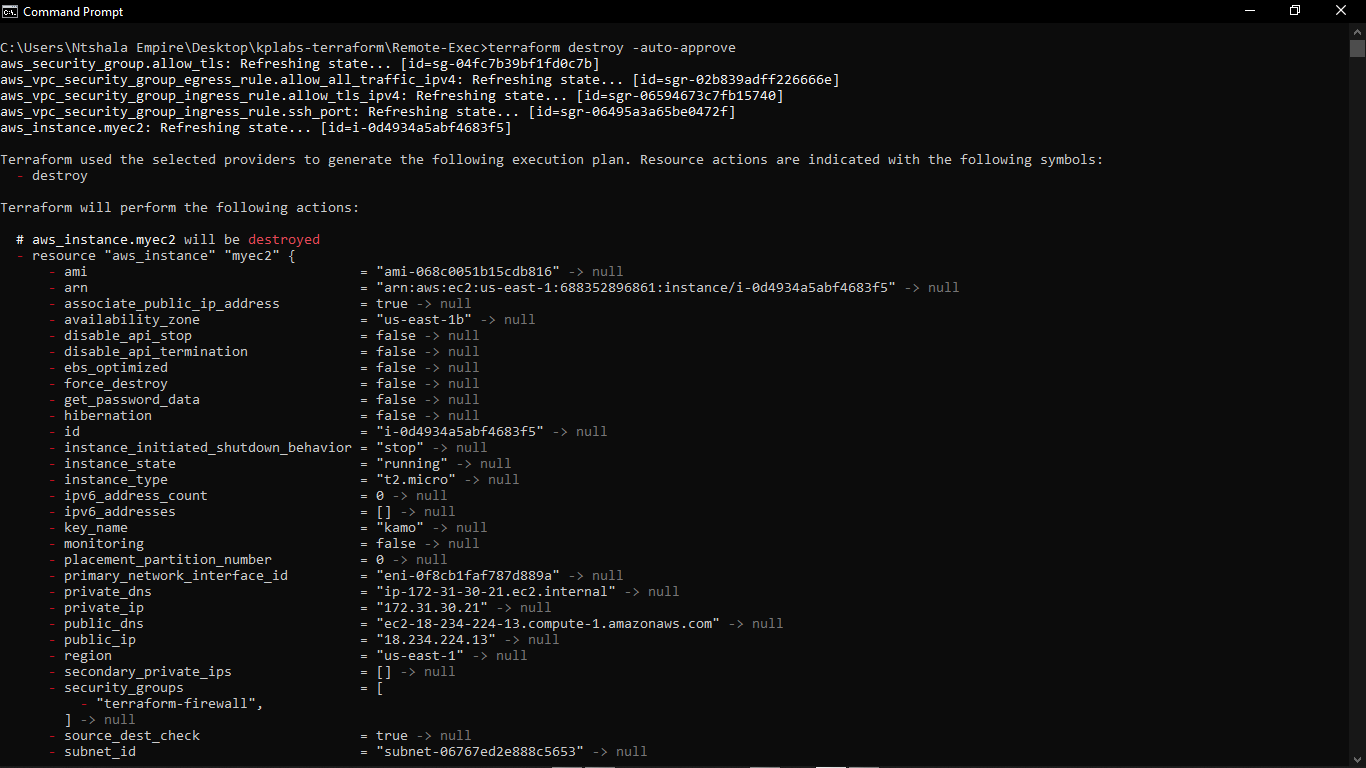Maximize the Command Prompt window

pos(1295,11)
